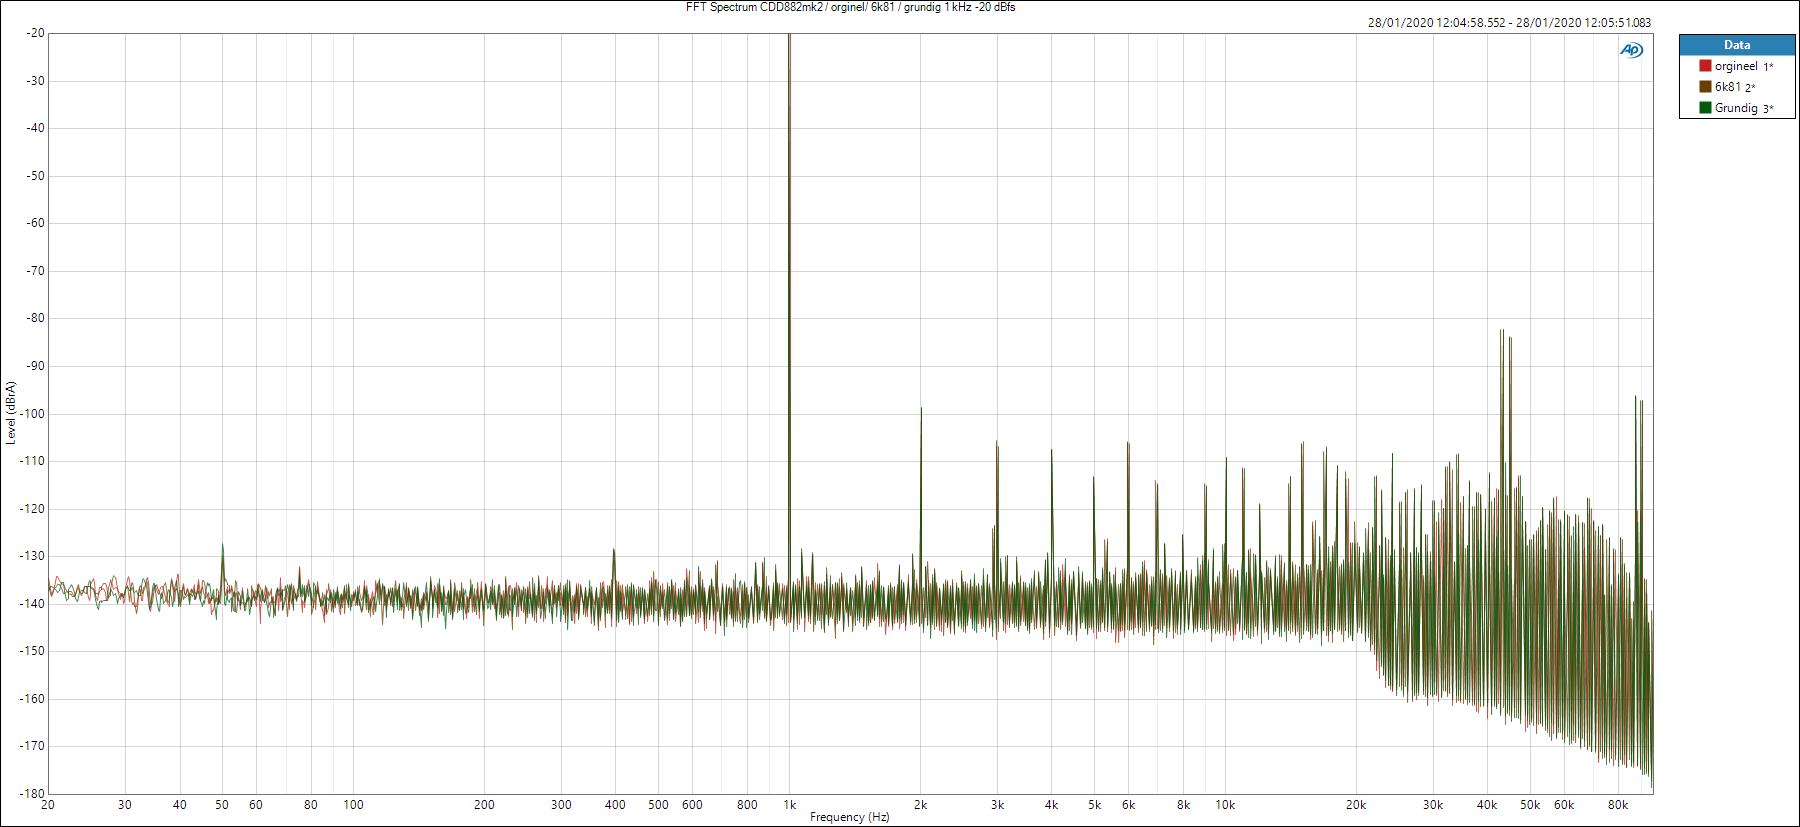Click the 400 Hz peak in spectrum
Screen dimensions: 1800x827
pos(614,550)
